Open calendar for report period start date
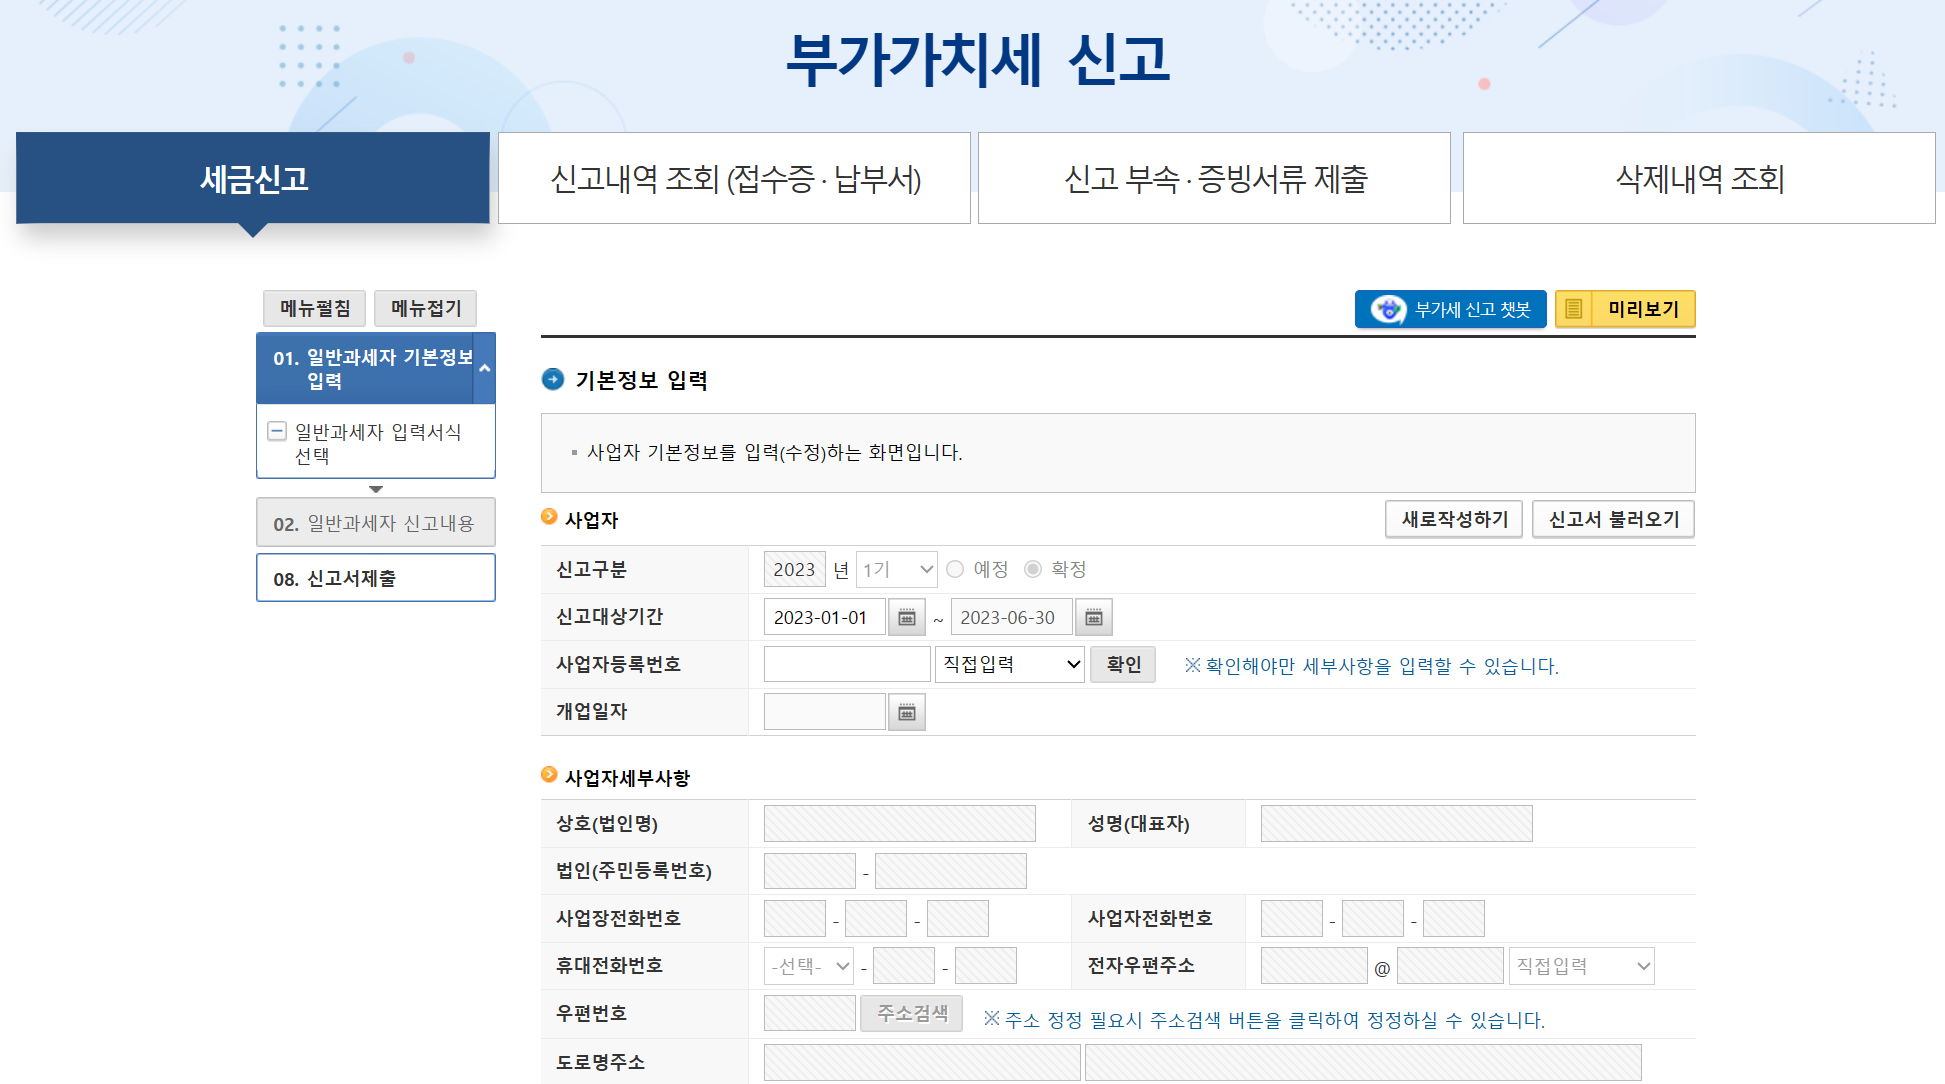This screenshot has width=1945, height=1084. tap(906, 618)
